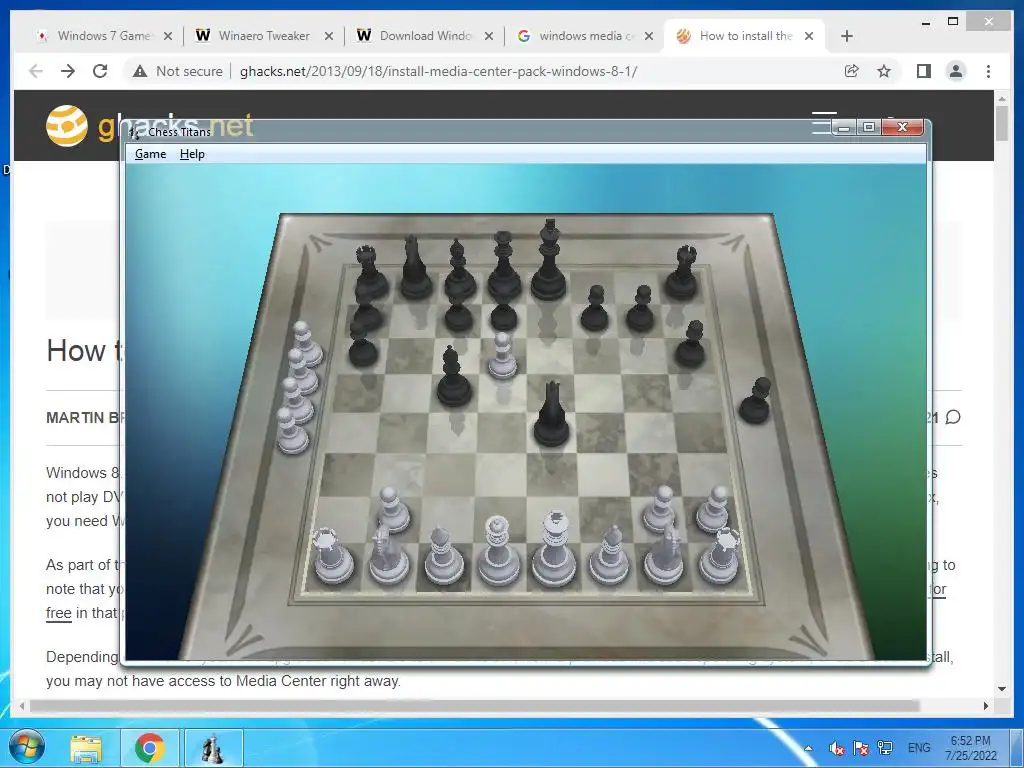Screen dimensions: 1024x768
Task: Go forward in Chrome
Action: click(x=68, y=71)
